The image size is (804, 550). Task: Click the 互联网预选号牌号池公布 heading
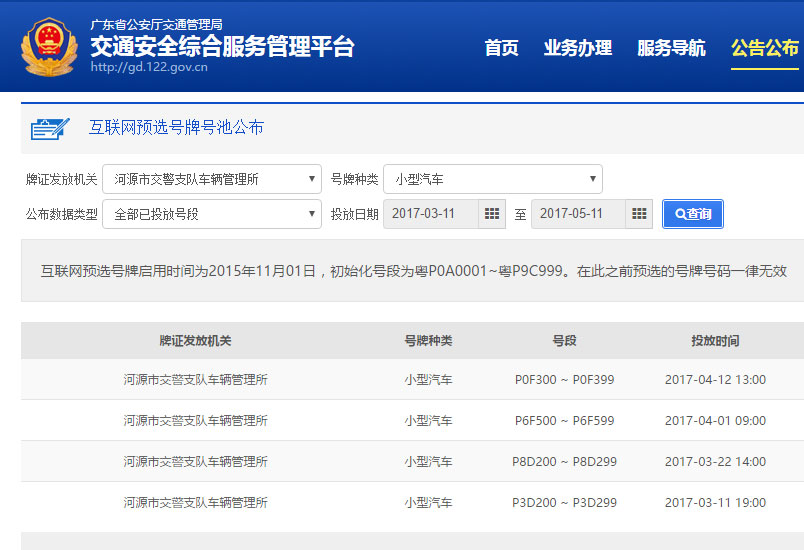click(x=176, y=127)
